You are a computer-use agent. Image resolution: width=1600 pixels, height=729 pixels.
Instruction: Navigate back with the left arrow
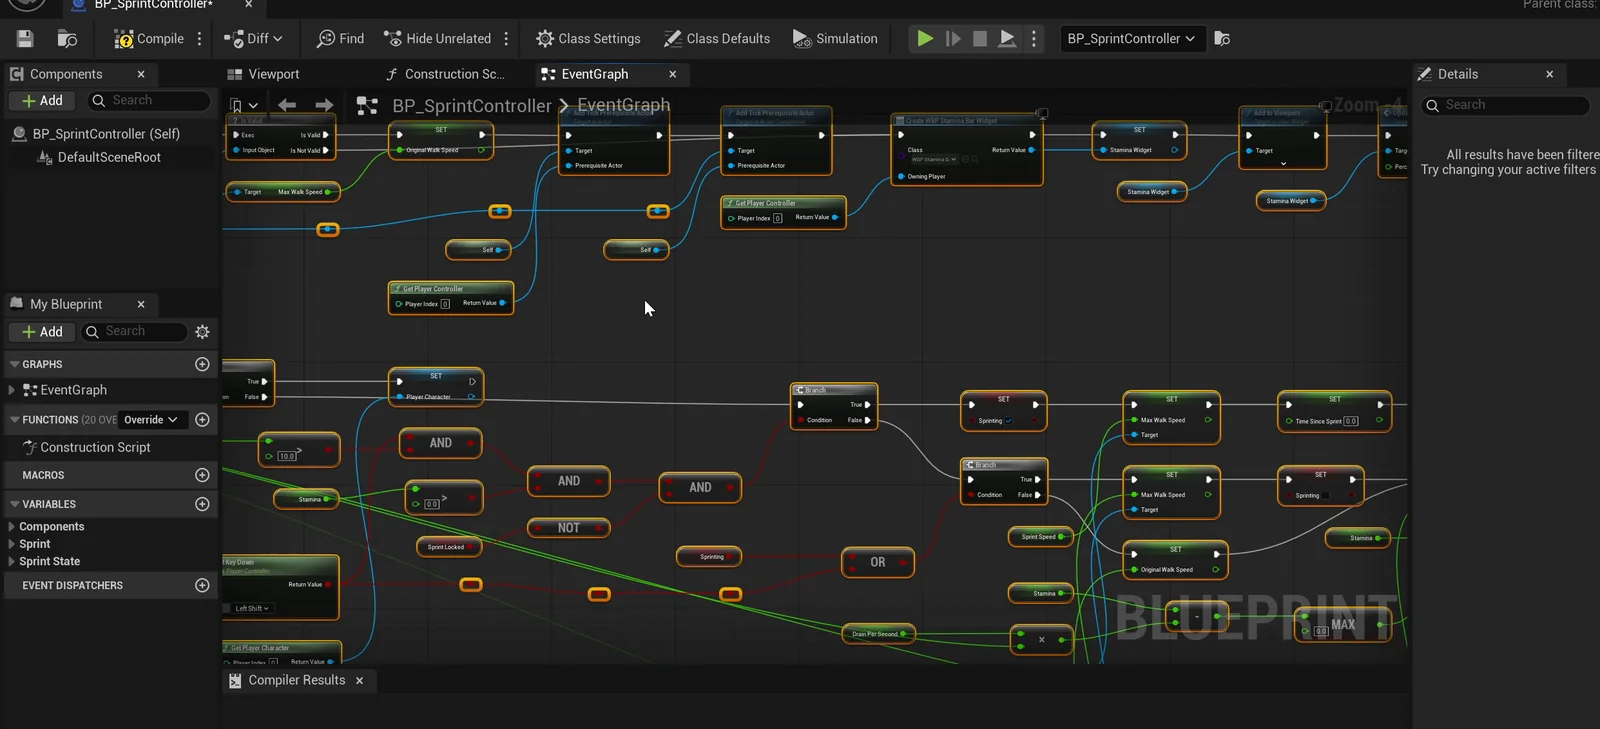click(287, 105)
